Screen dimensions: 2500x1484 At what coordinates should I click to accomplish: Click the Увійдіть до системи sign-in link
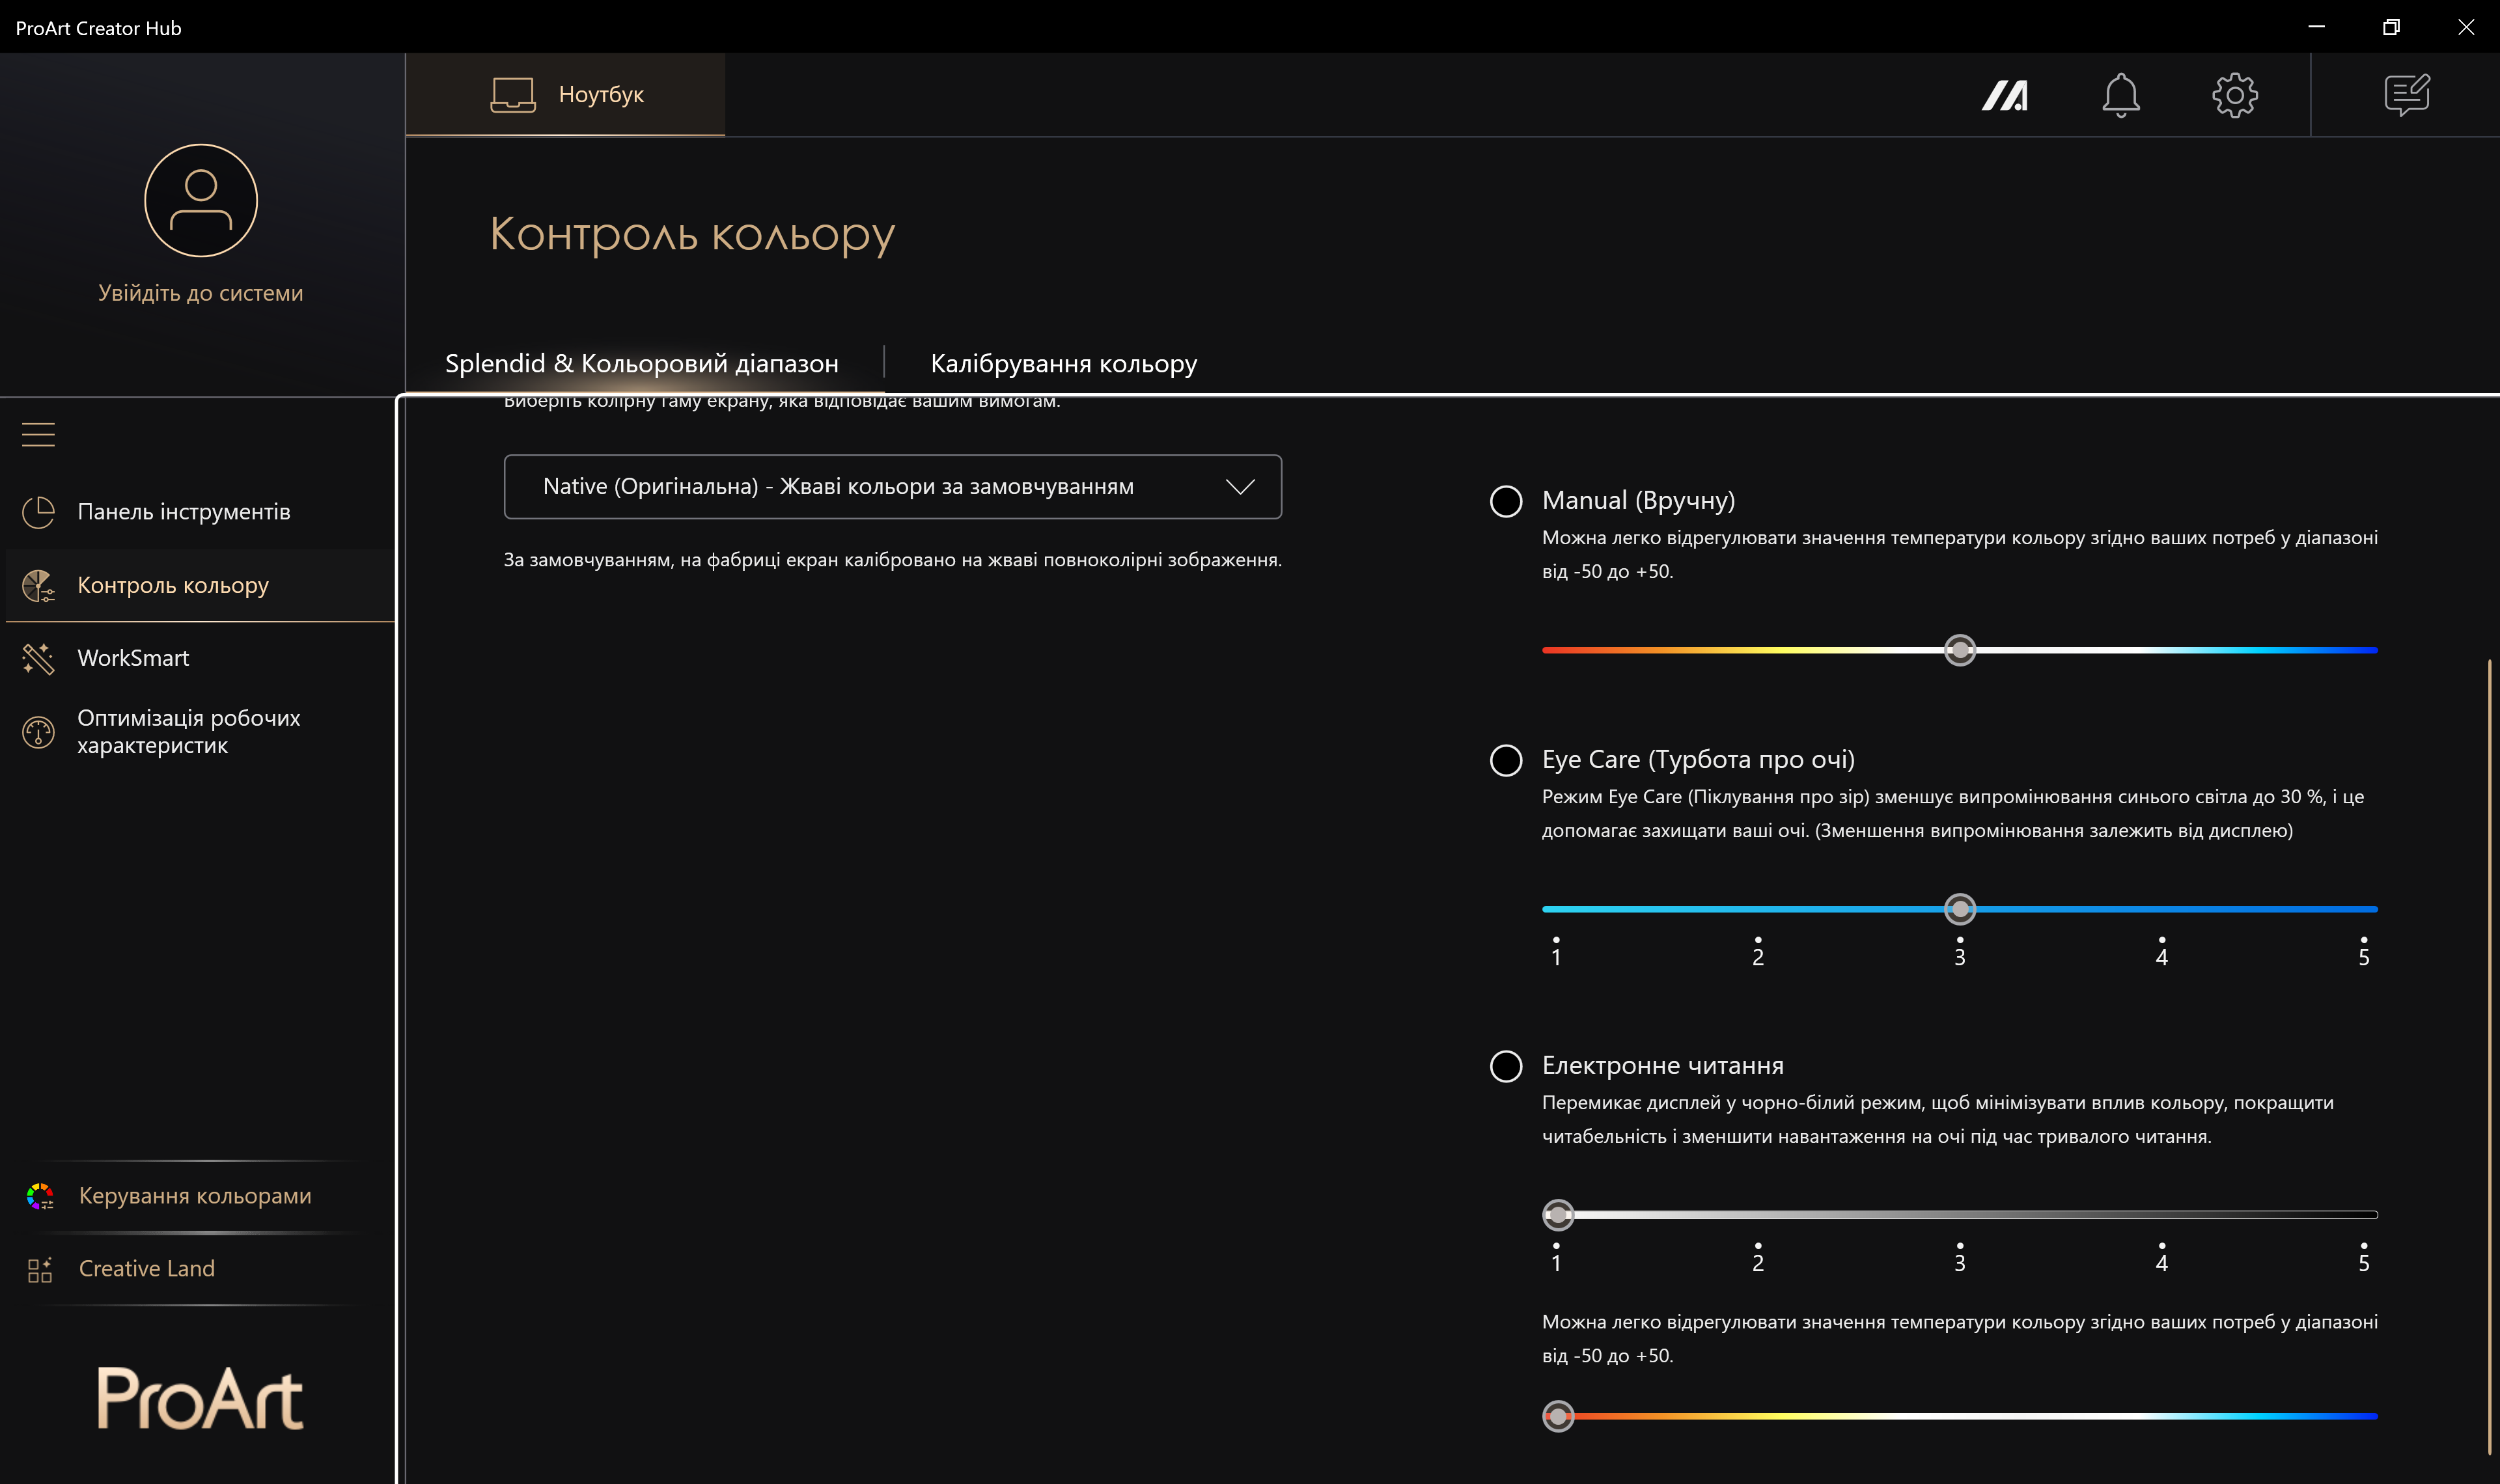200,293
